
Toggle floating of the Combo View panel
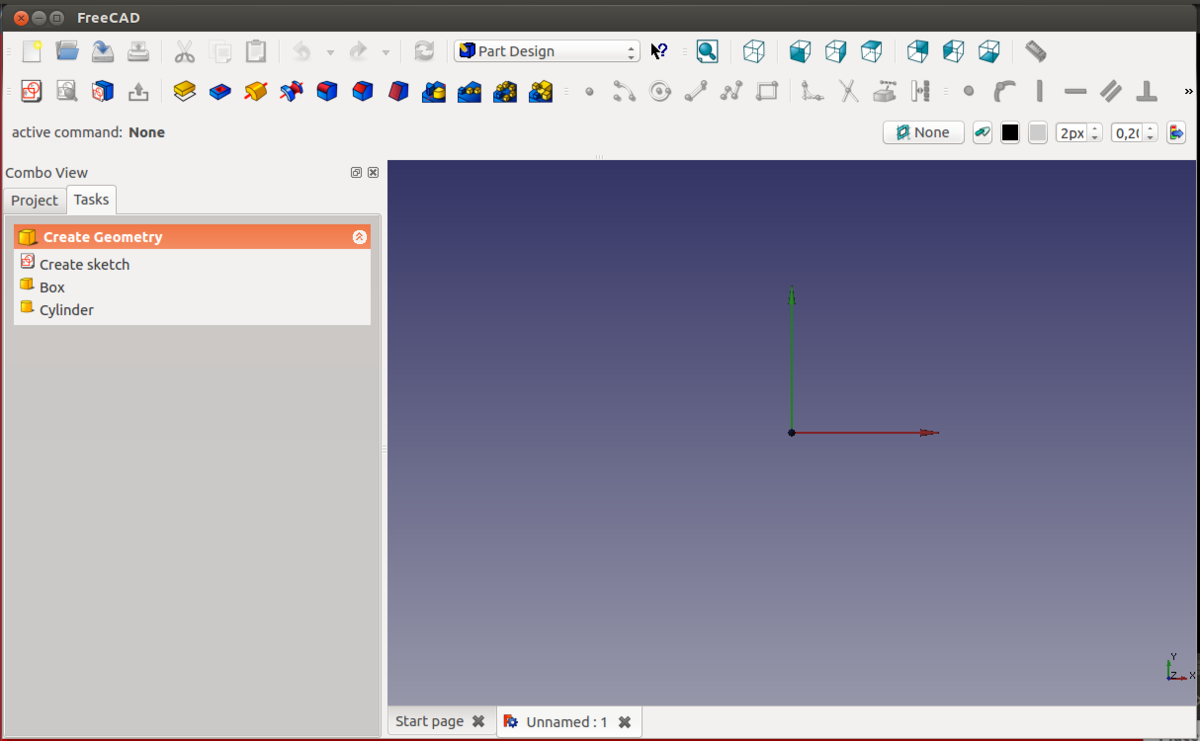356,173
